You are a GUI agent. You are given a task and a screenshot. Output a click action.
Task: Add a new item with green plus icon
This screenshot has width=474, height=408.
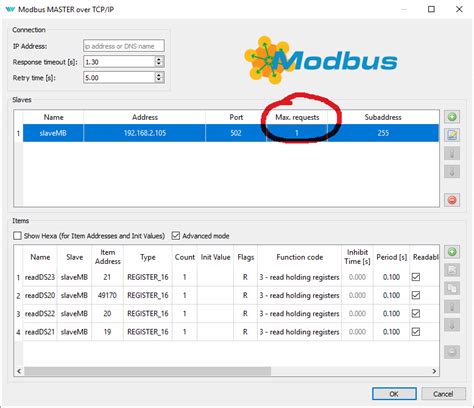pos(452,252)
